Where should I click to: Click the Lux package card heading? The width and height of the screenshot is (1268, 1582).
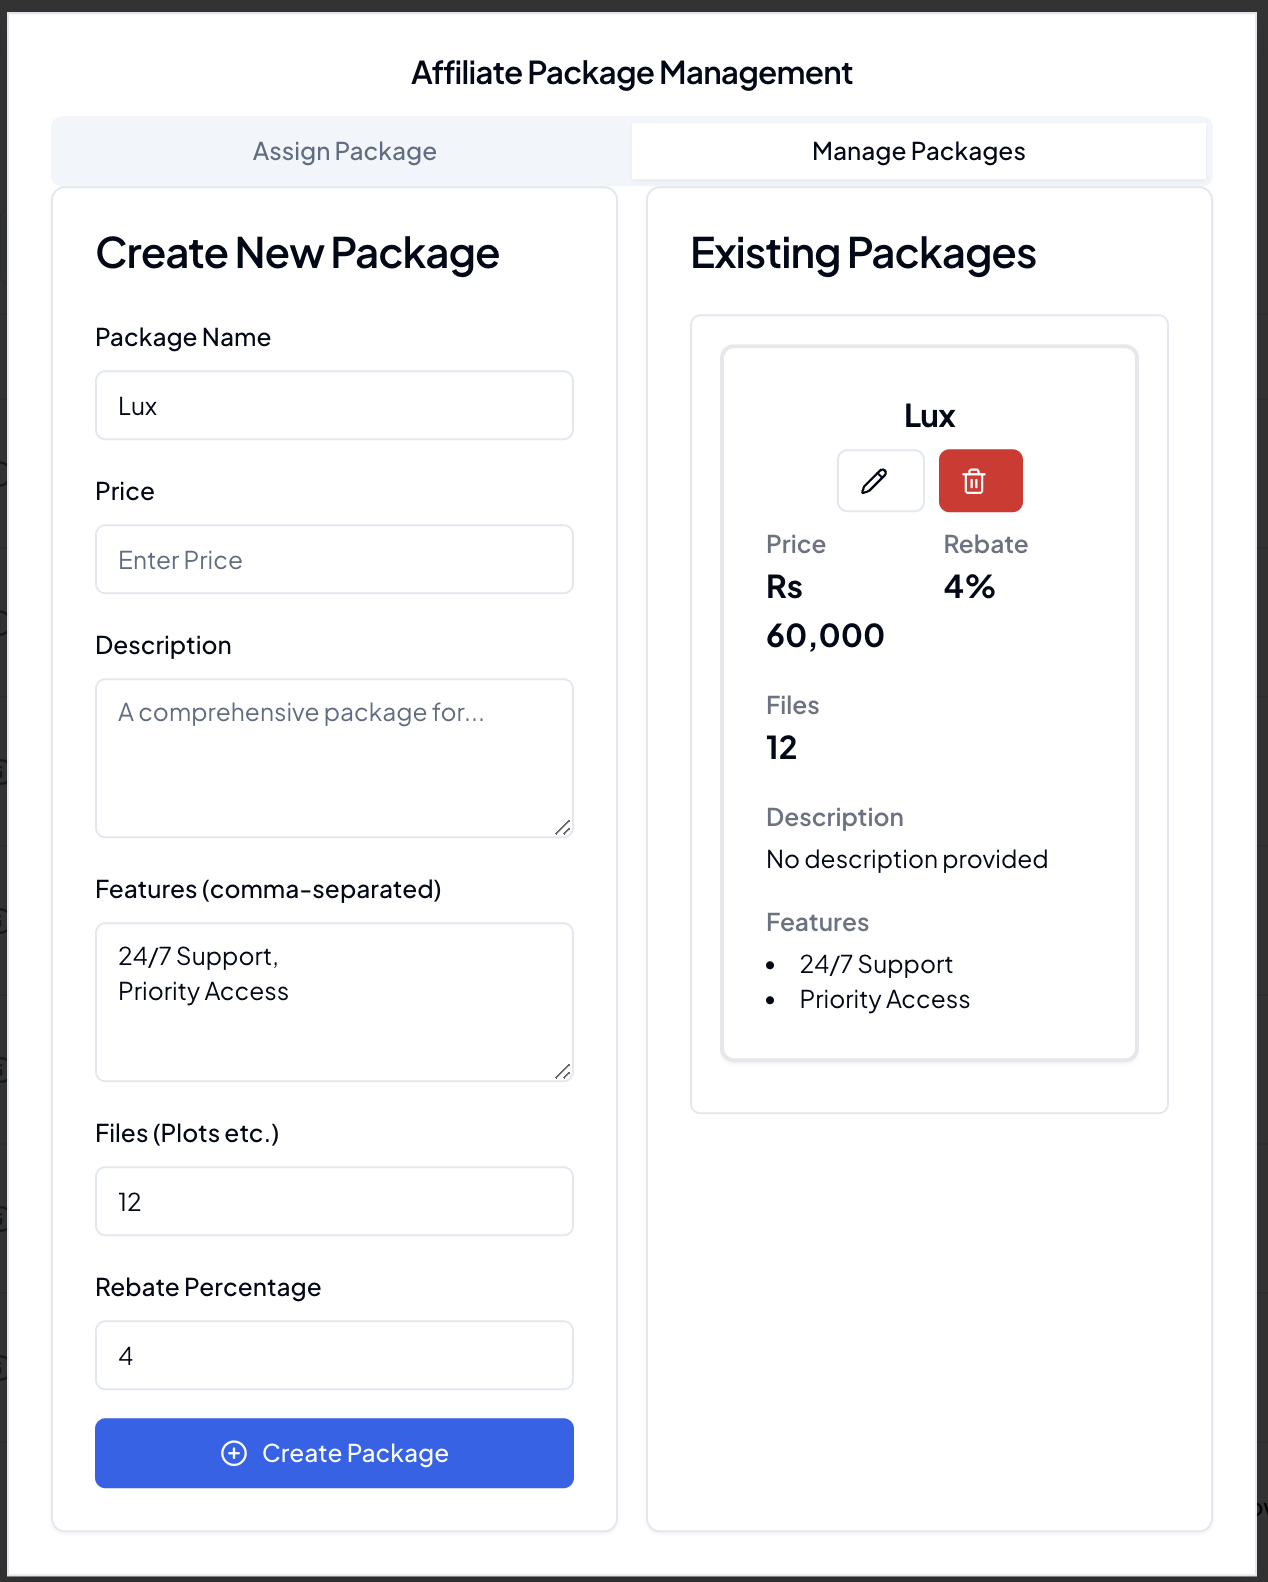[928, 415]
